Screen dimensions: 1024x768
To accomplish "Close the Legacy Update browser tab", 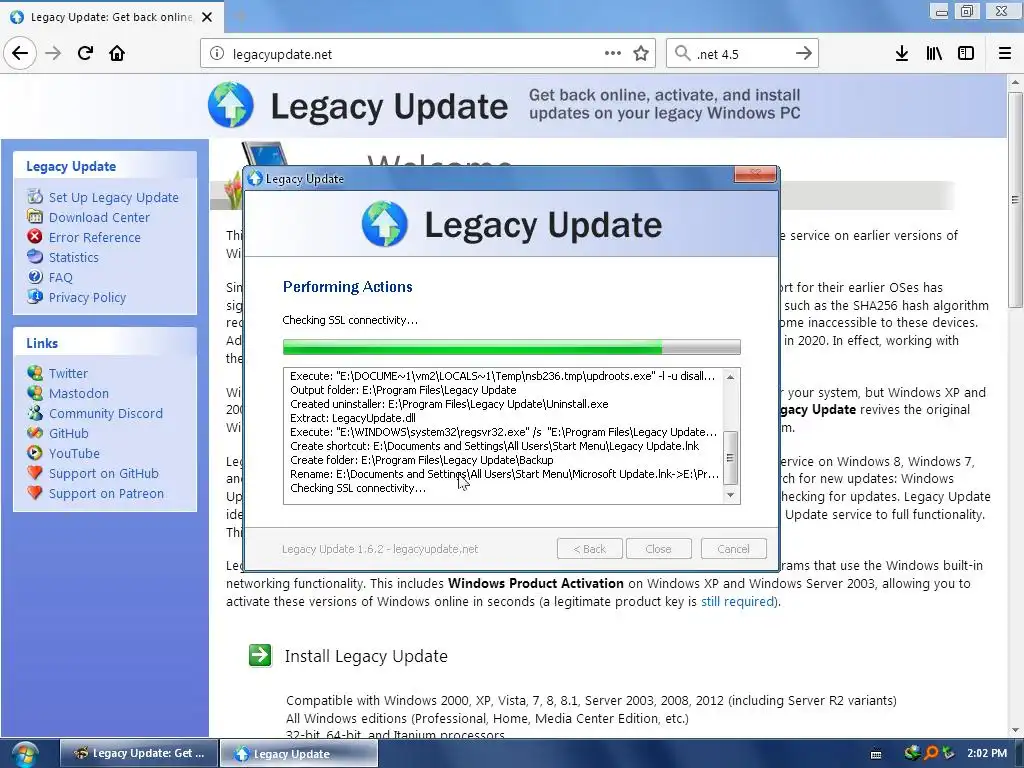I will pos(207,17).
